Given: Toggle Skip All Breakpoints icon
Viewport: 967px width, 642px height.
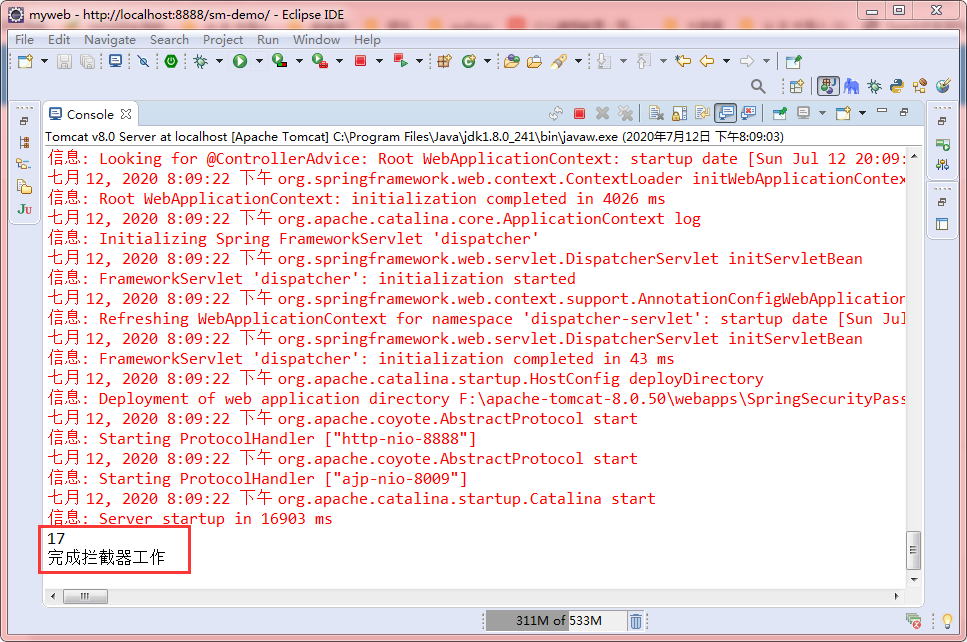Looking at the screenshot, I should point(143,61).
